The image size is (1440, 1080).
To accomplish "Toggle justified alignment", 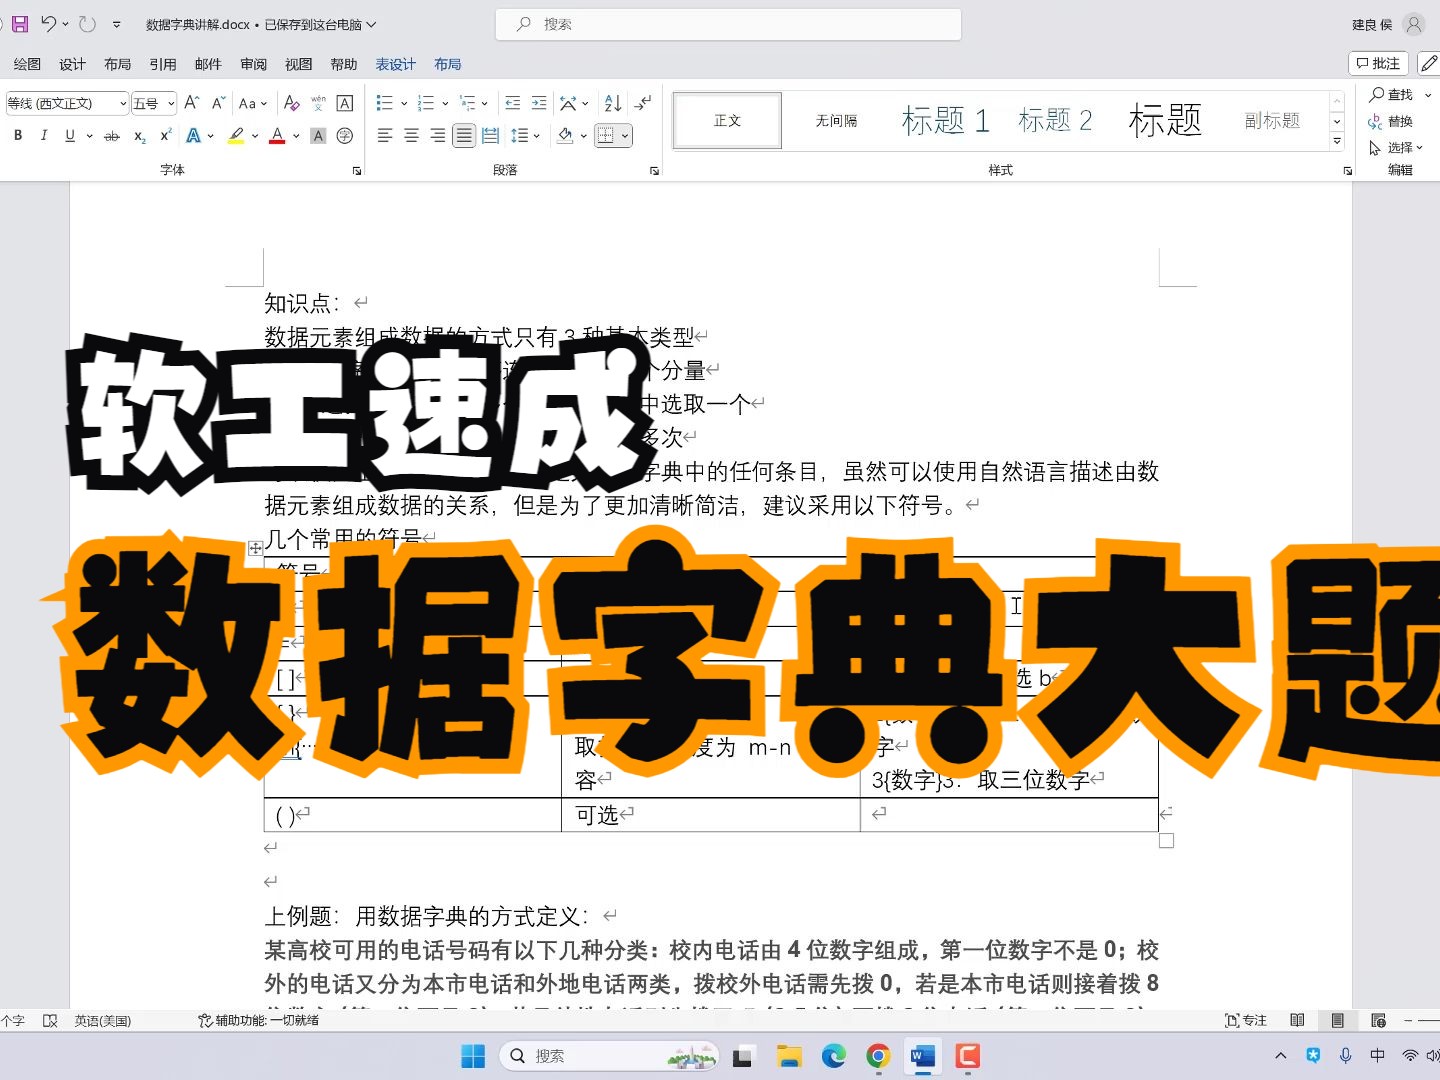I will click(x=464, y=136).
